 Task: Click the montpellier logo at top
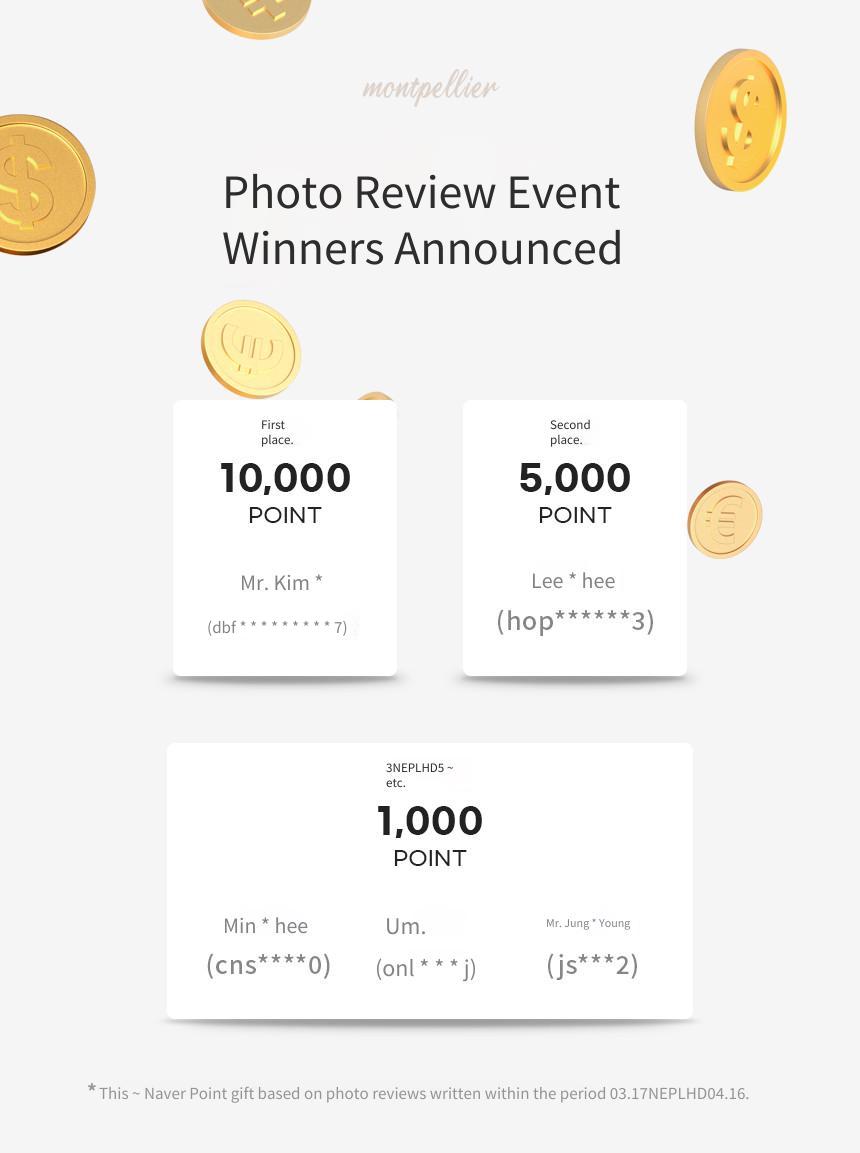(430, 89)
